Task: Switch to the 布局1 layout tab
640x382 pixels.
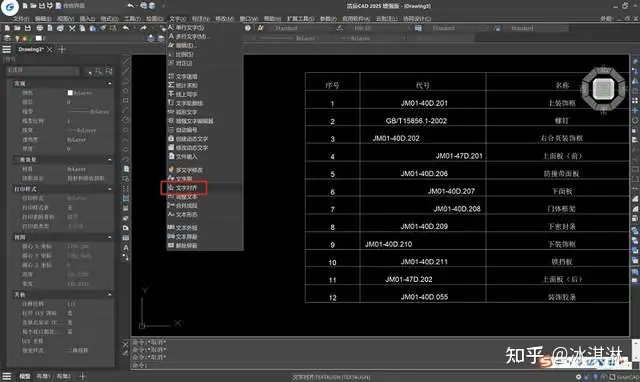Action: pos(43,376)
